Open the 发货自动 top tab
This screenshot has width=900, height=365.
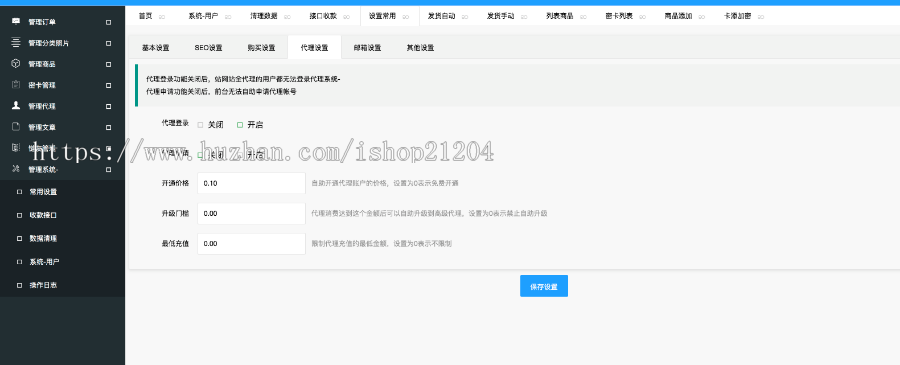click(x=441, y=16)
